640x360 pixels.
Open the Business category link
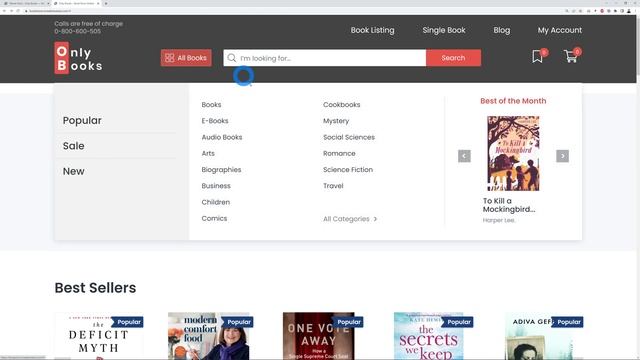216,186
